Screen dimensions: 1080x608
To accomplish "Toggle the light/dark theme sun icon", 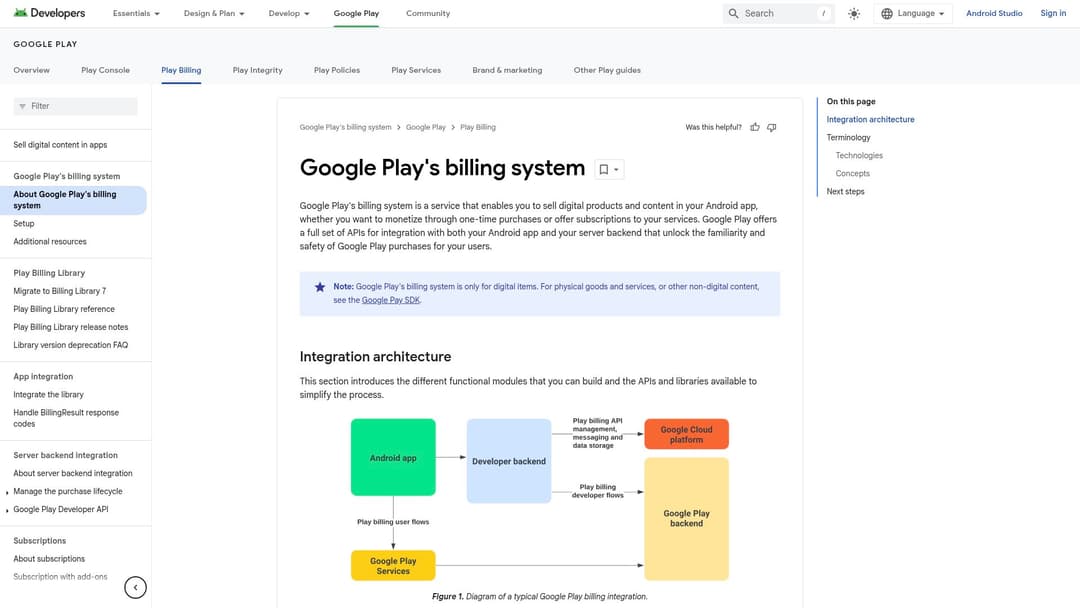I will (854, 13).
